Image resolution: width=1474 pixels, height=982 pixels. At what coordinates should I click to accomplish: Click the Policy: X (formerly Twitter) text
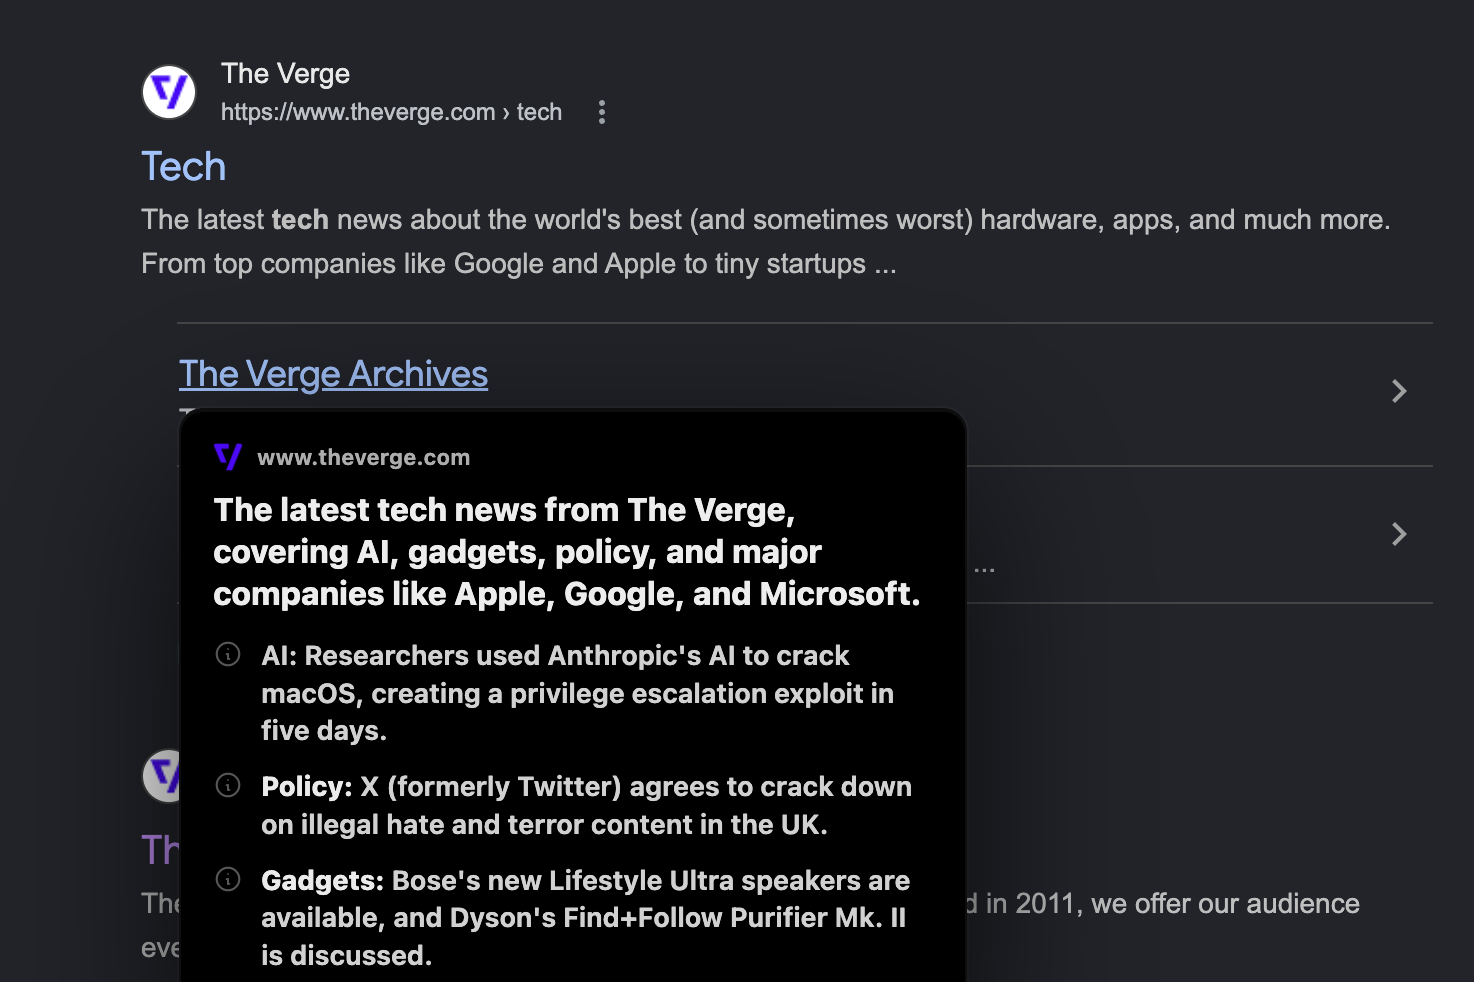tap(586, 805)
